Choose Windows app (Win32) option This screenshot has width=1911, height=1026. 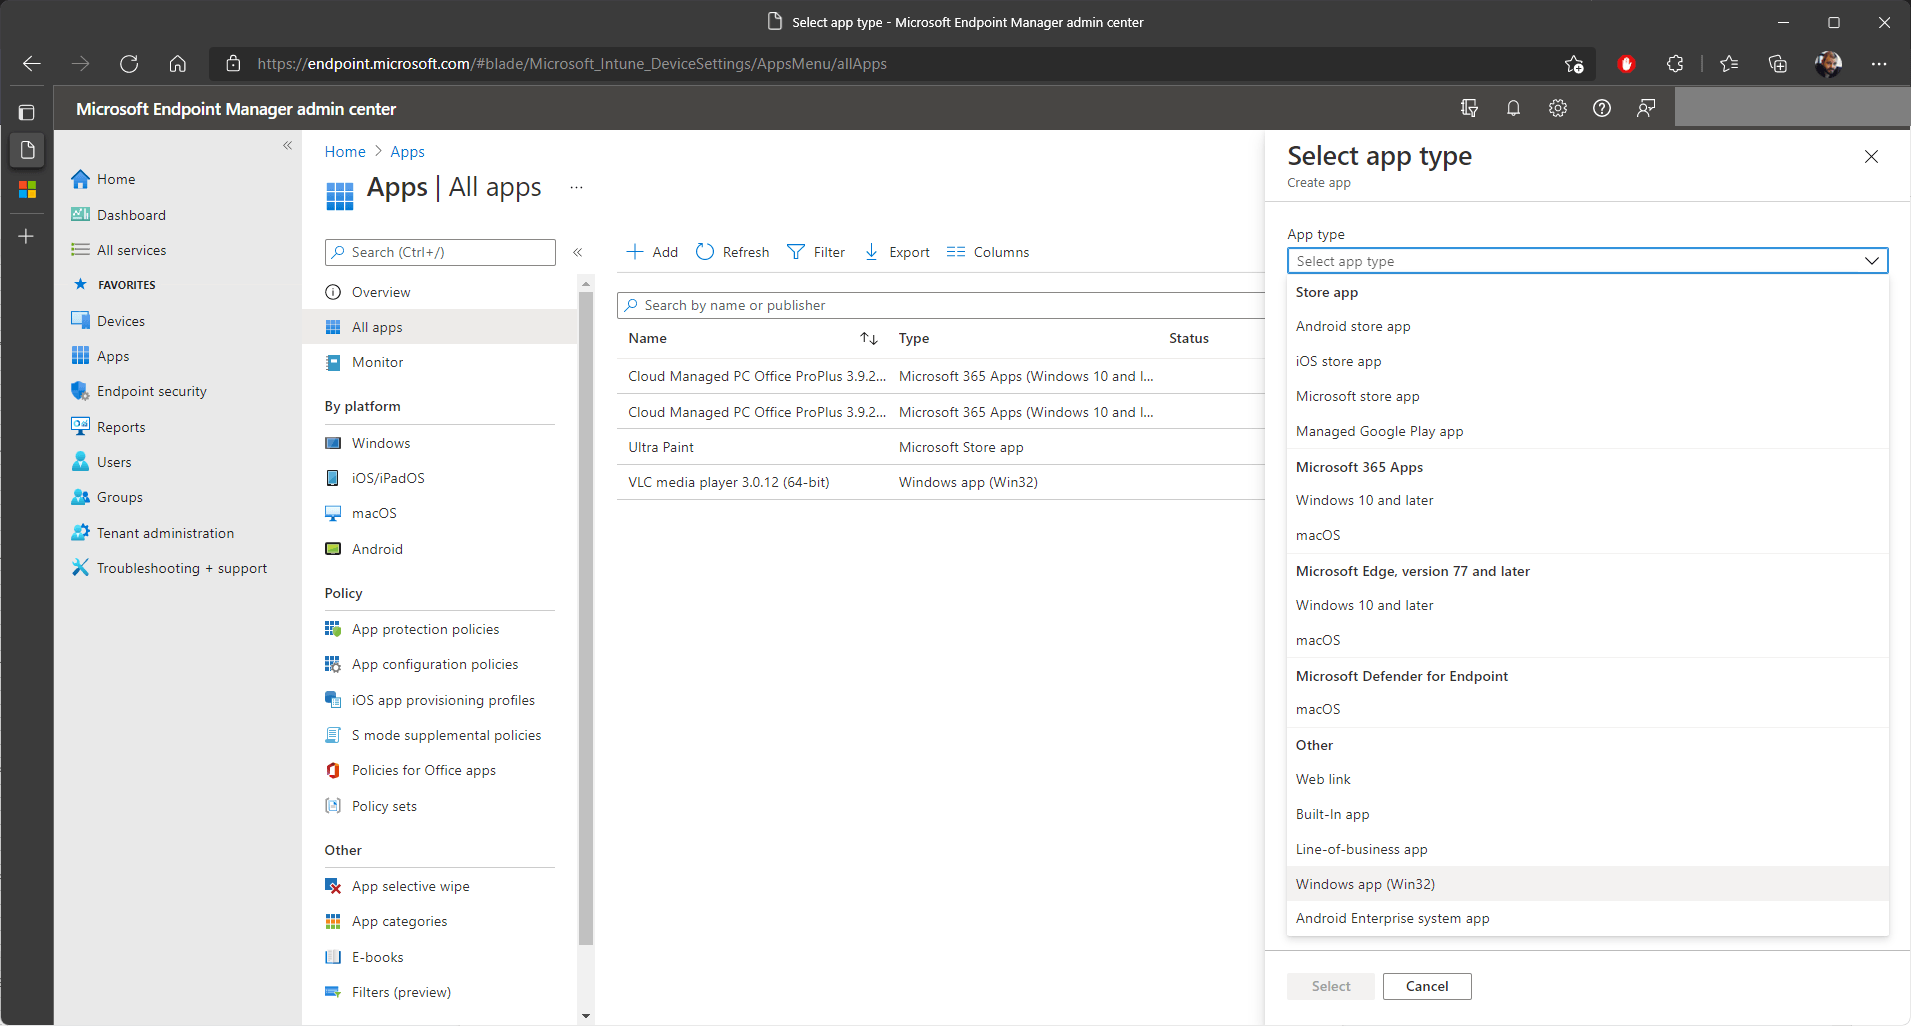tap(1587, 884)
